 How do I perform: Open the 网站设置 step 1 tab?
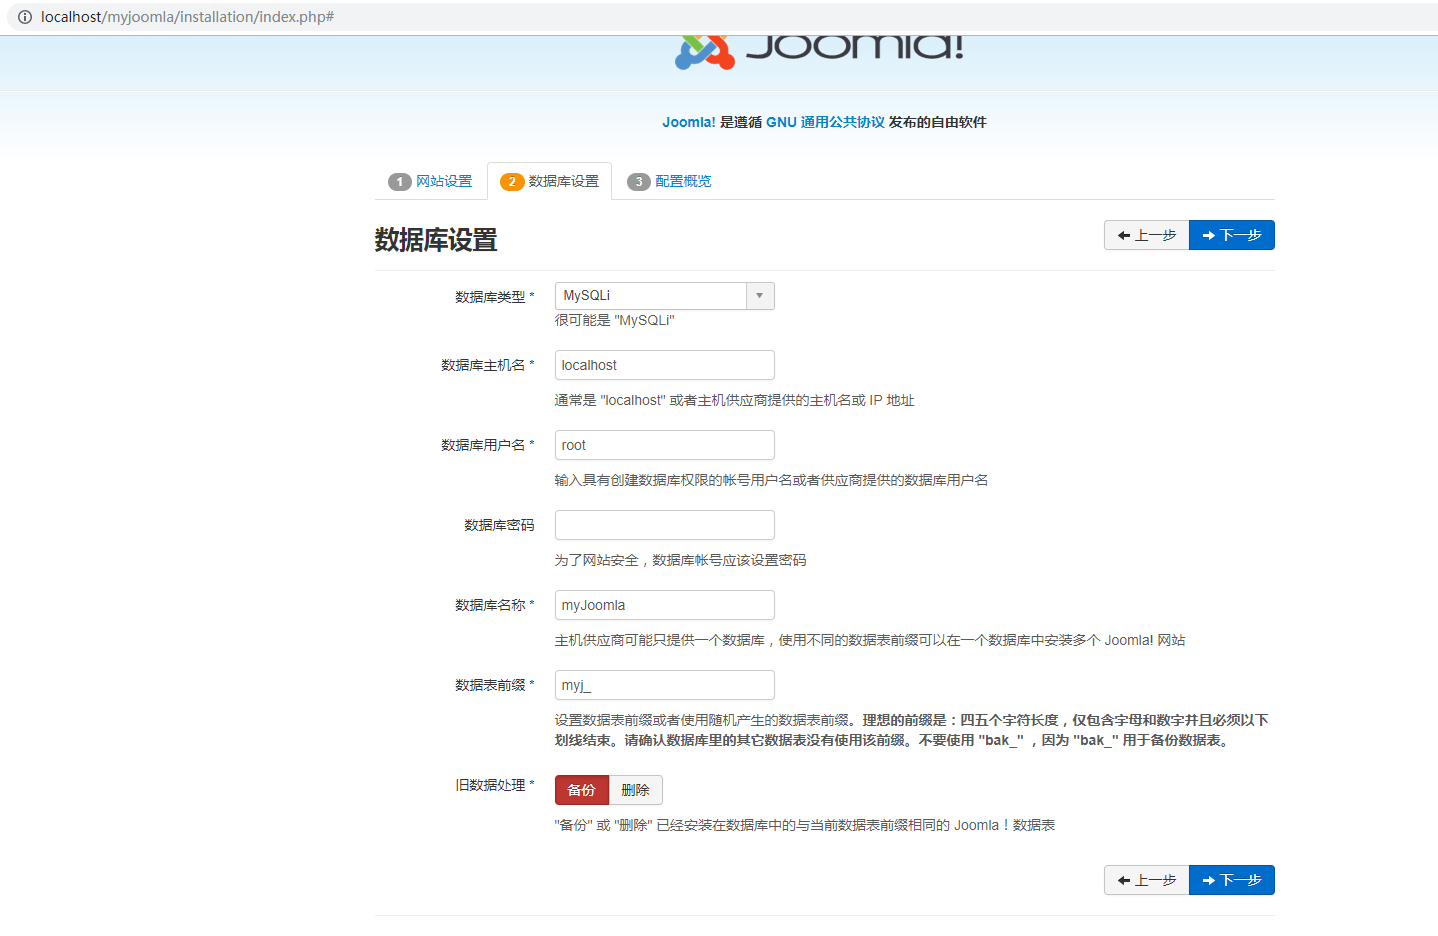coord(430,181)
